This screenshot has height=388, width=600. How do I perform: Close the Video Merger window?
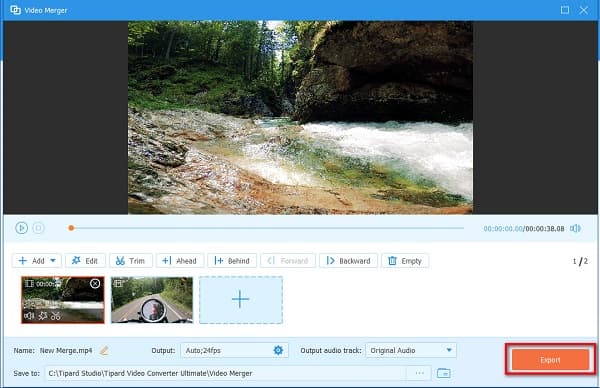point(584,10)
